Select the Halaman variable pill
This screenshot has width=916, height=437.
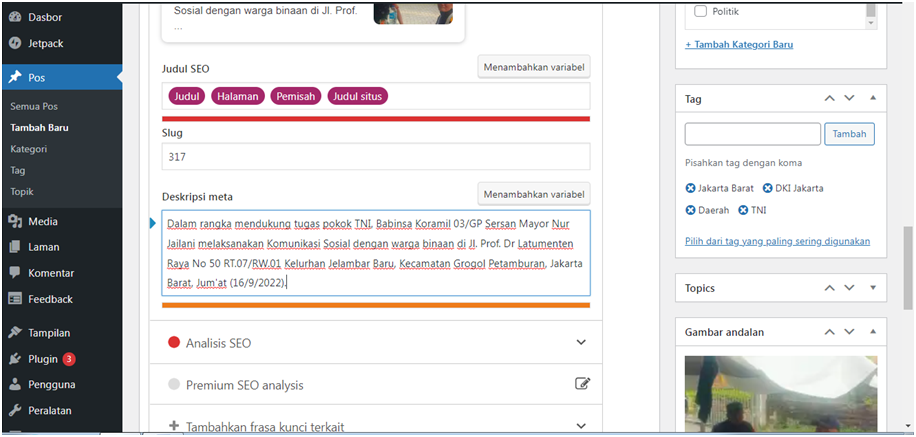[238, 96]
